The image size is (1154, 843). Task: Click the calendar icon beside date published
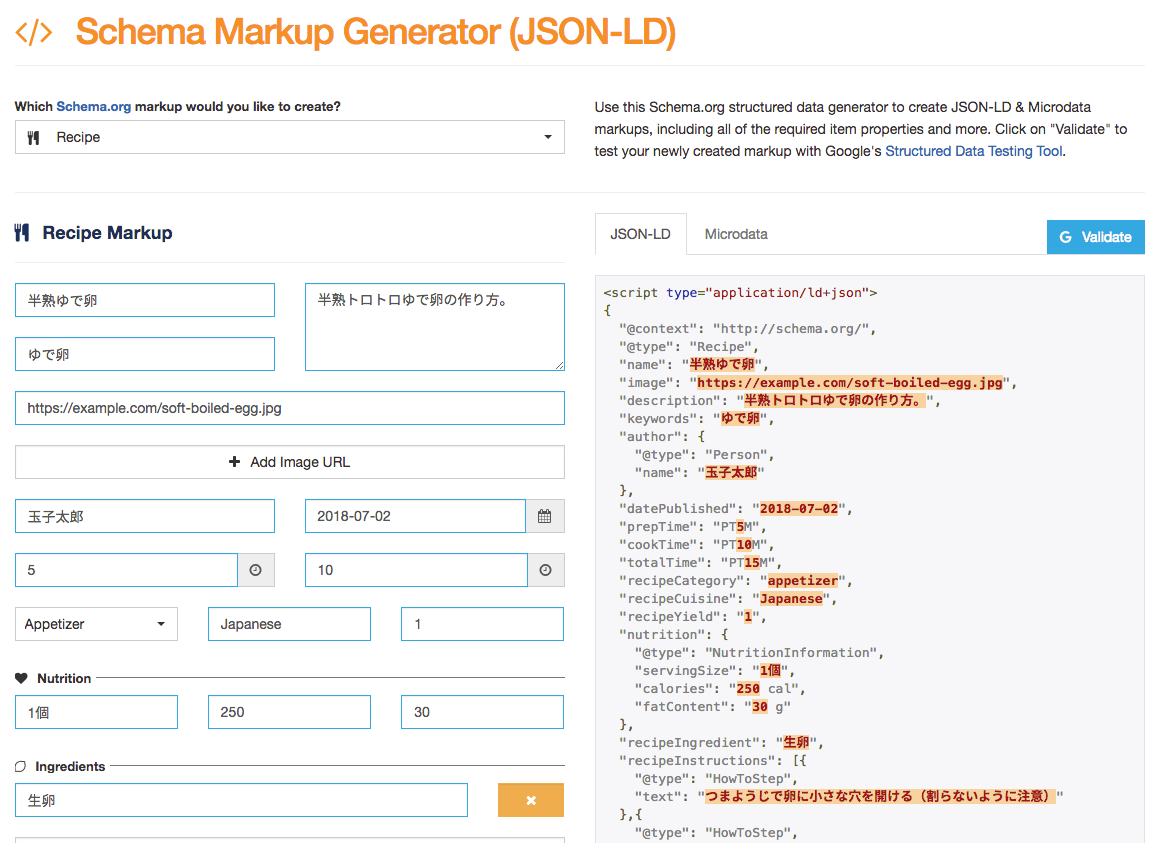pos(544,516)
